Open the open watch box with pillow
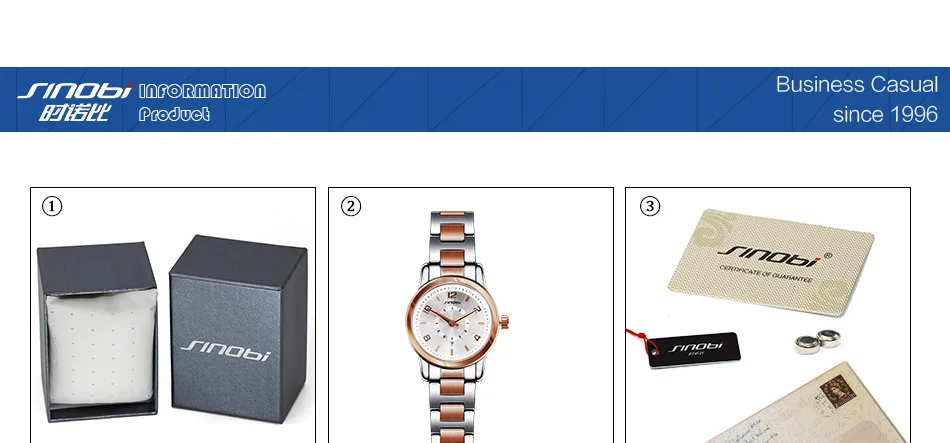The image size is (950, 443). pos(98,331)
